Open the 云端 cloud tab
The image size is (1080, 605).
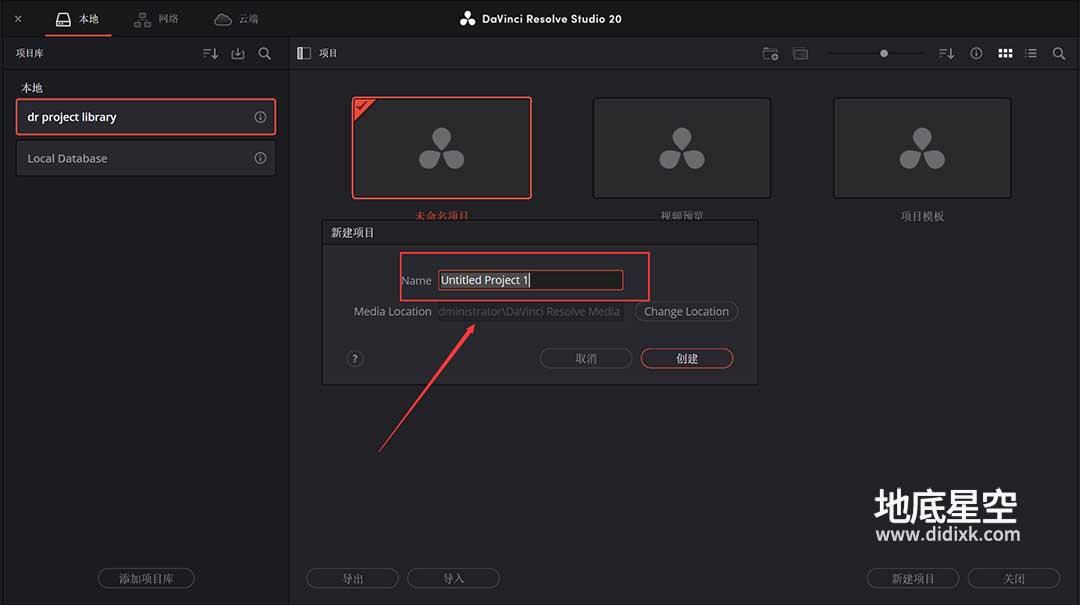click(x=236, y=19)
